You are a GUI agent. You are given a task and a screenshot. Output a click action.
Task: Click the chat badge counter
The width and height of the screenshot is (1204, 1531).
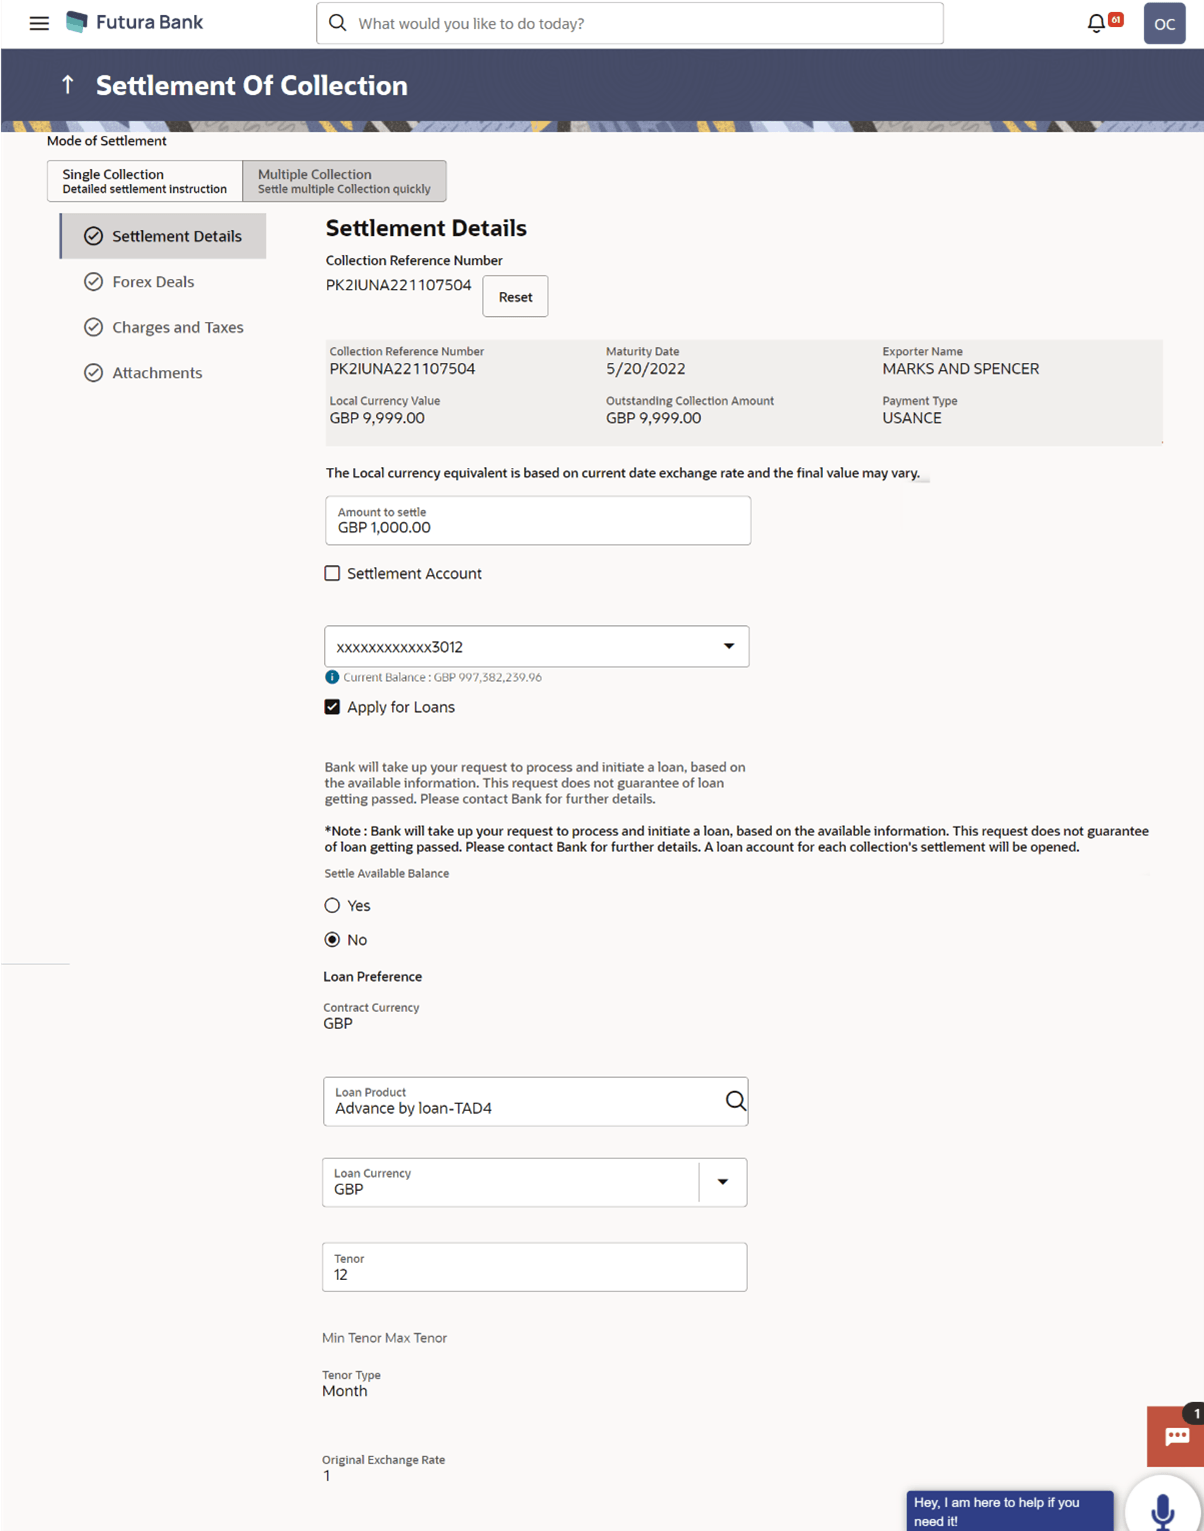(x=1189, y=1416)
